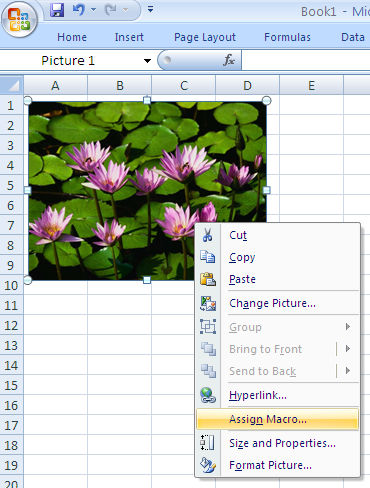Open the Data ribbon tab
Screen dimensions: 370x488
(x=353, y=37)
